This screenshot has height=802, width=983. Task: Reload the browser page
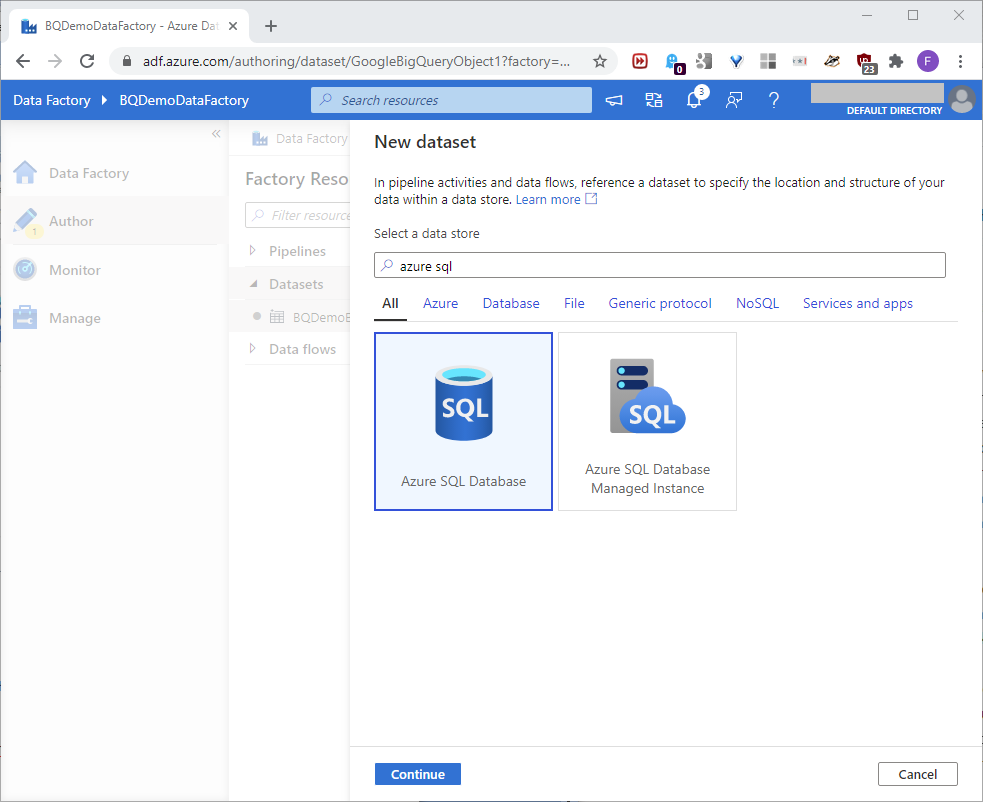87,61
